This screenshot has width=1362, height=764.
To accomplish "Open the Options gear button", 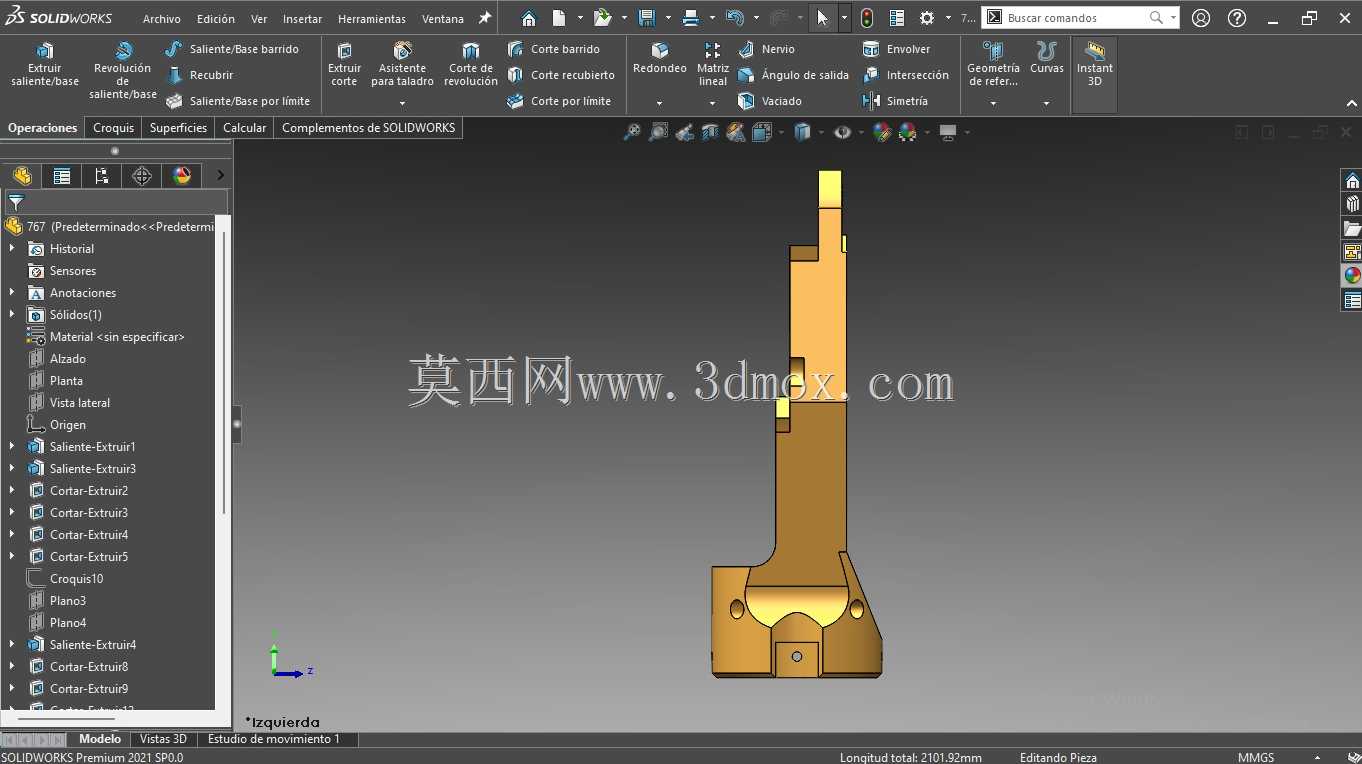I will click(927, 18).
